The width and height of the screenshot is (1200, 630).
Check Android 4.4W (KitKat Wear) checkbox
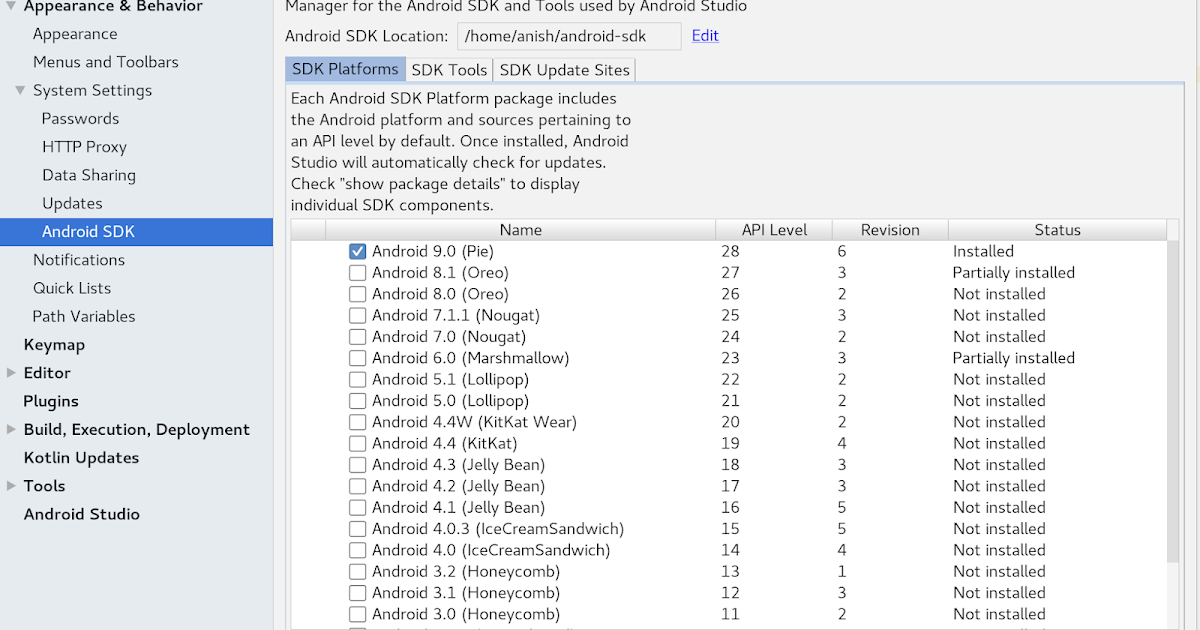click(x=357, y=422)
